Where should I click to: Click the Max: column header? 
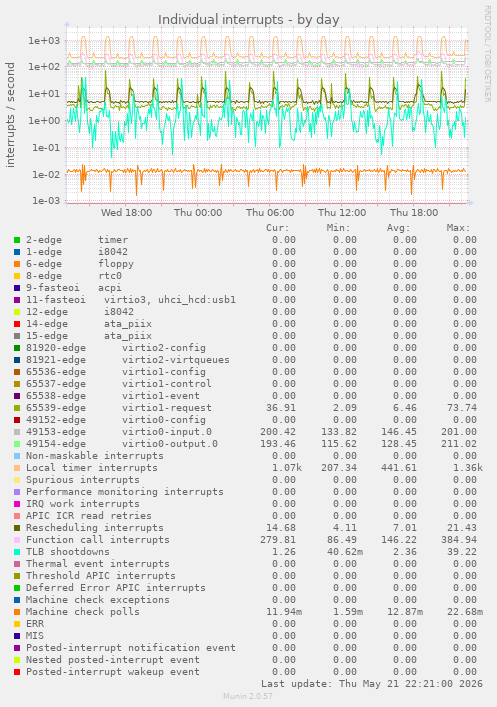coord(459,228)
